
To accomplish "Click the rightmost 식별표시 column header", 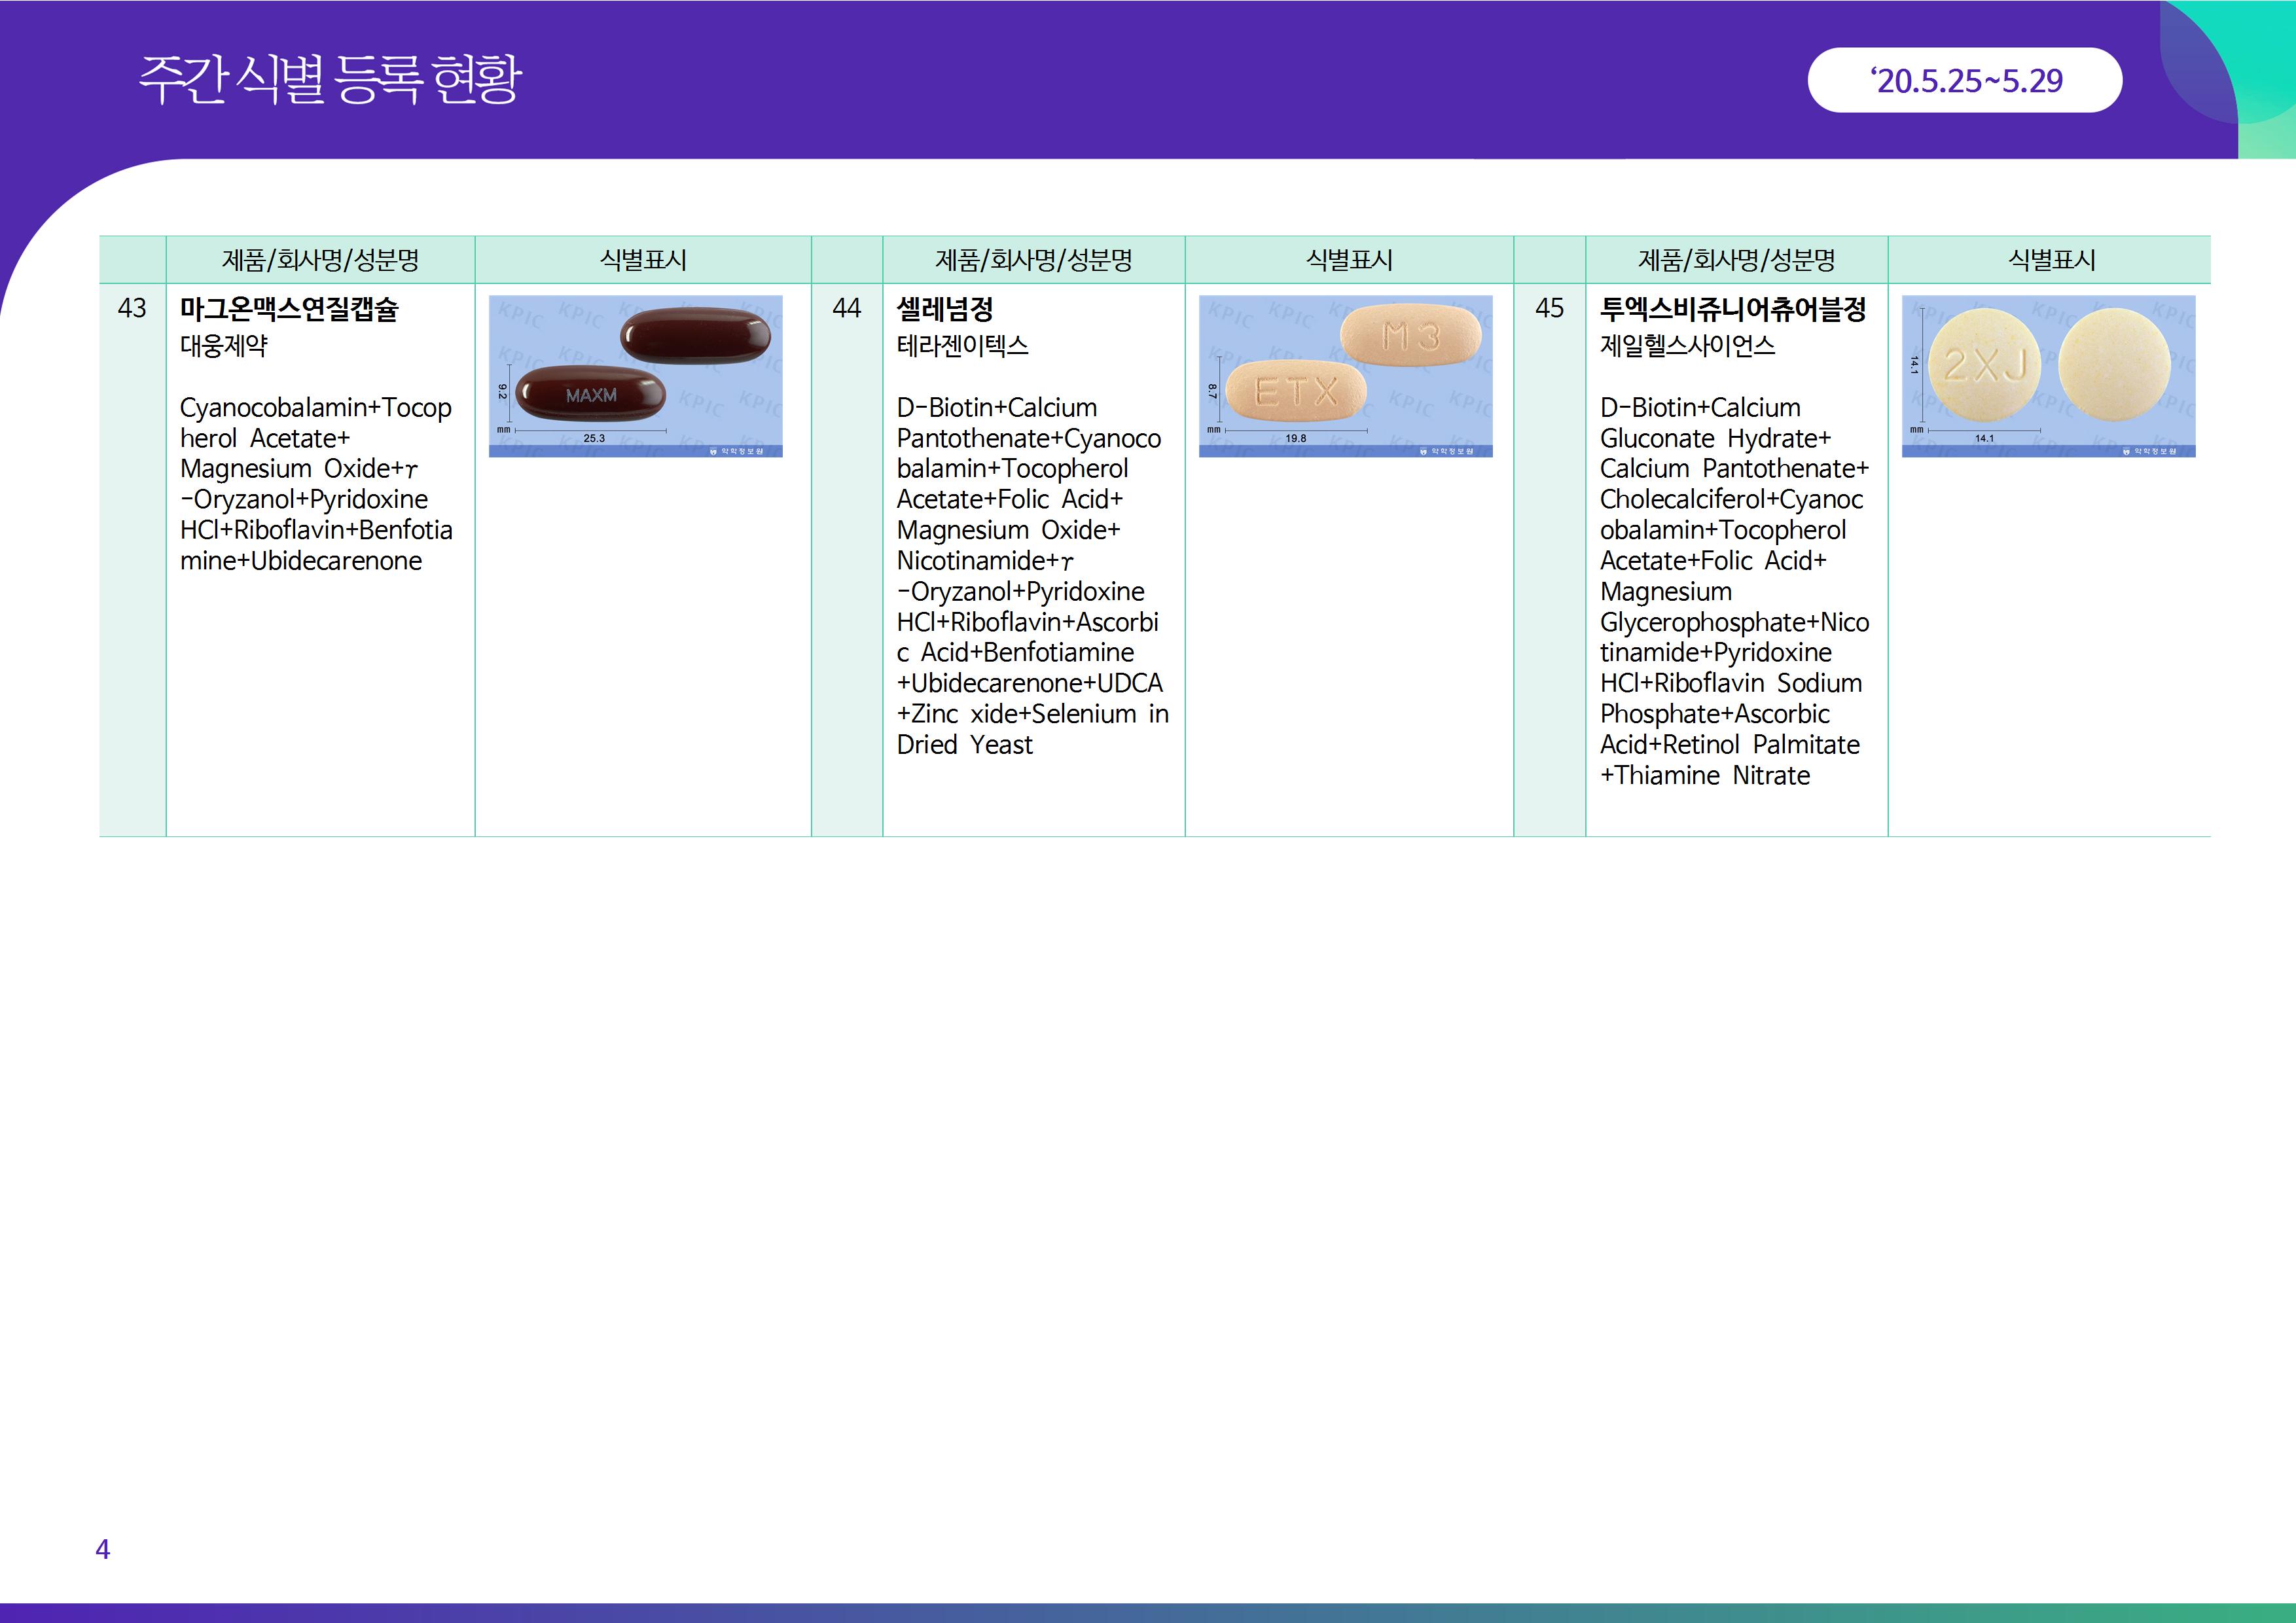I will [x=2051, y=260].
